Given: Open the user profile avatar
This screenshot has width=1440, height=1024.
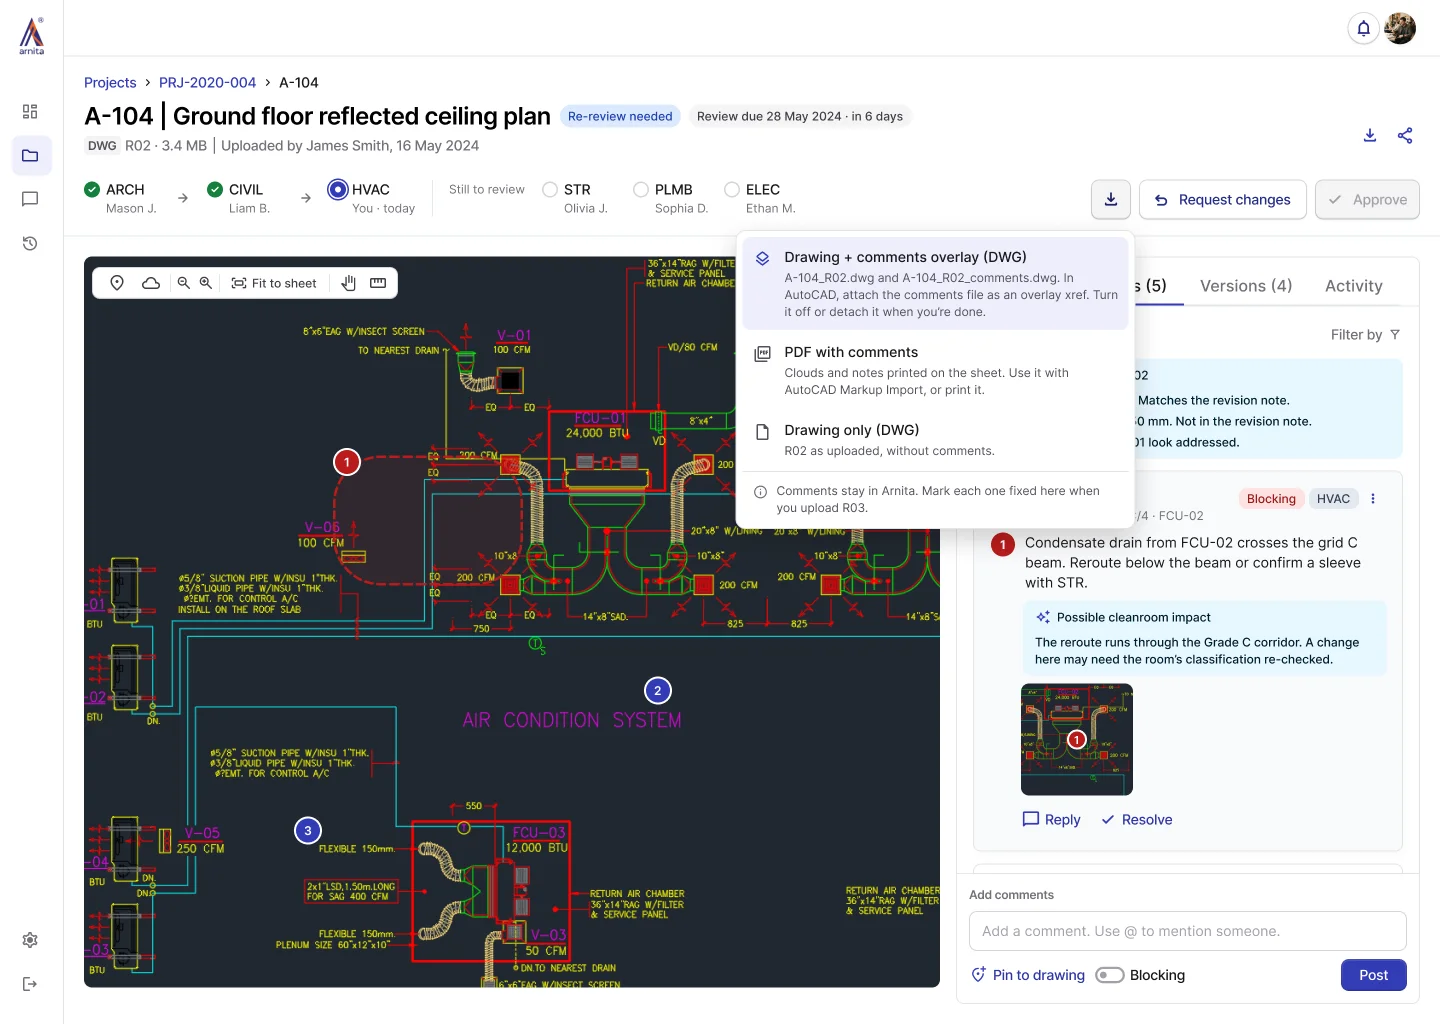Looking at the screenshot, I should pyautogui.click(x=1400, y=28).
